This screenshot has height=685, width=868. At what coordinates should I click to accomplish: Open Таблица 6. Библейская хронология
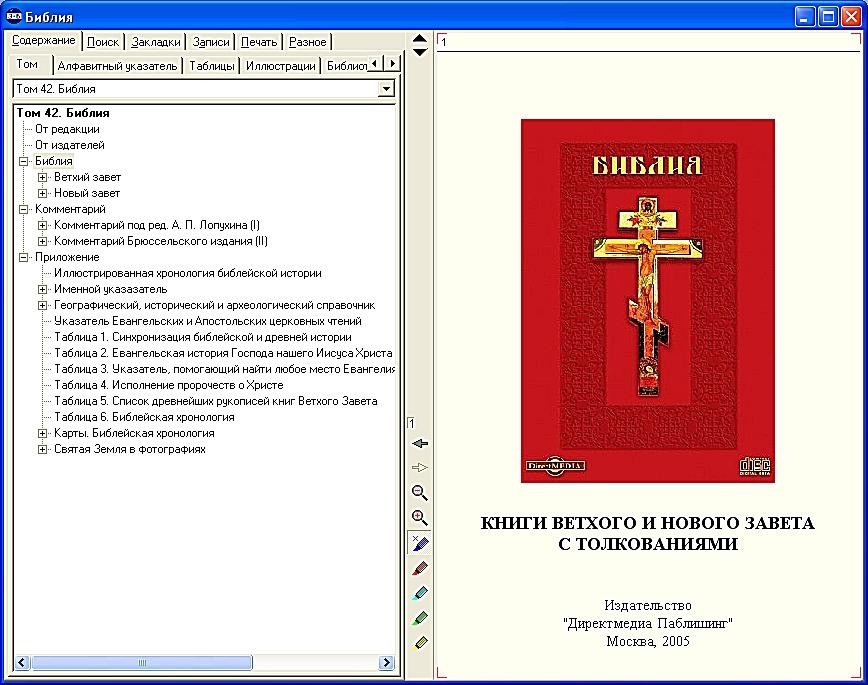144,418
